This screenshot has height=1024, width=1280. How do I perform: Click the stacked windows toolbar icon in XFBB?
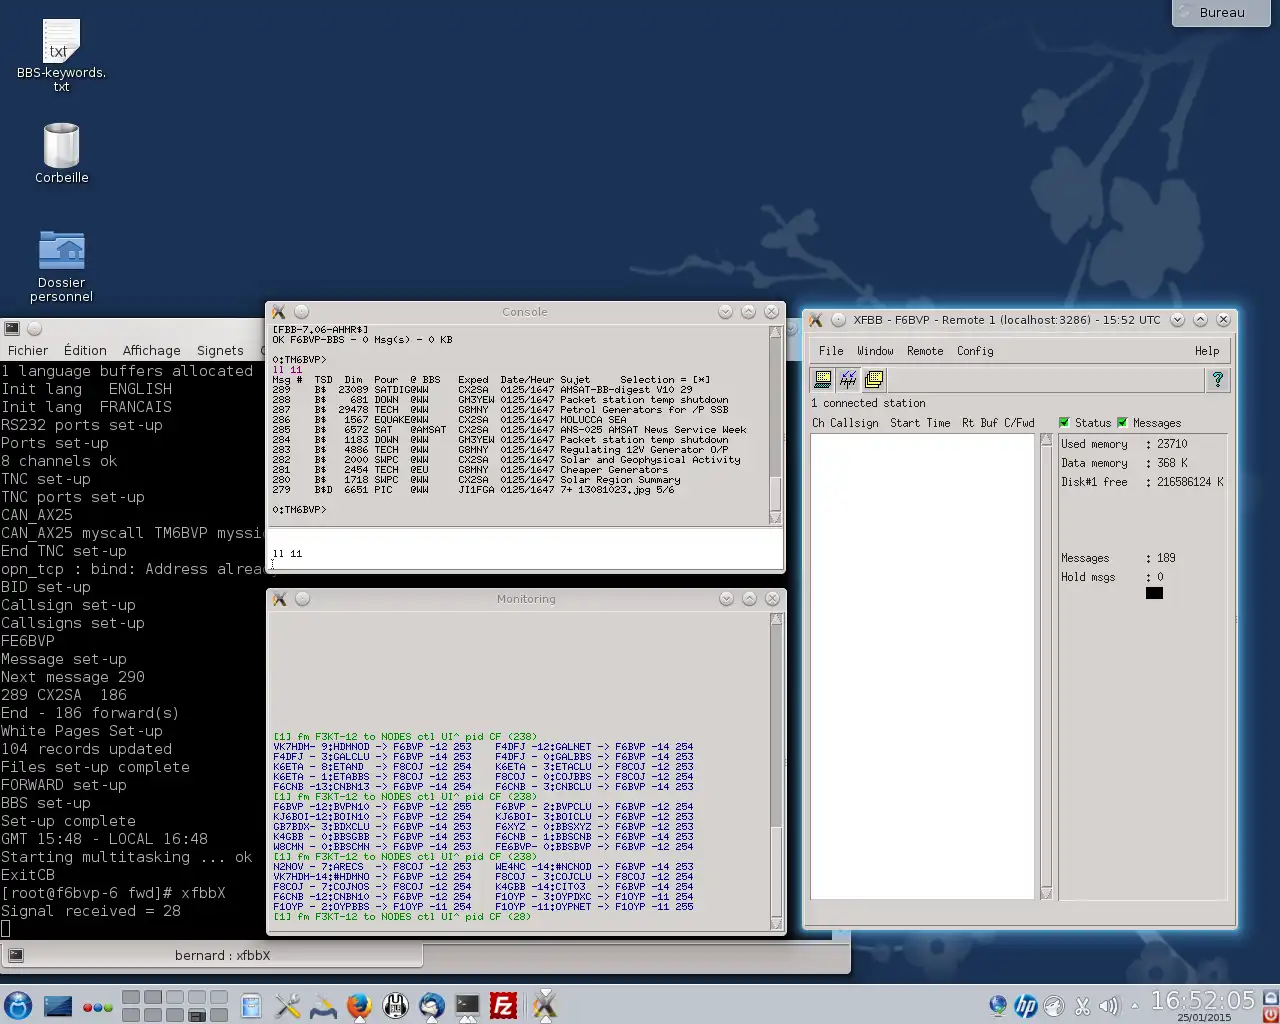pos(874,379)
